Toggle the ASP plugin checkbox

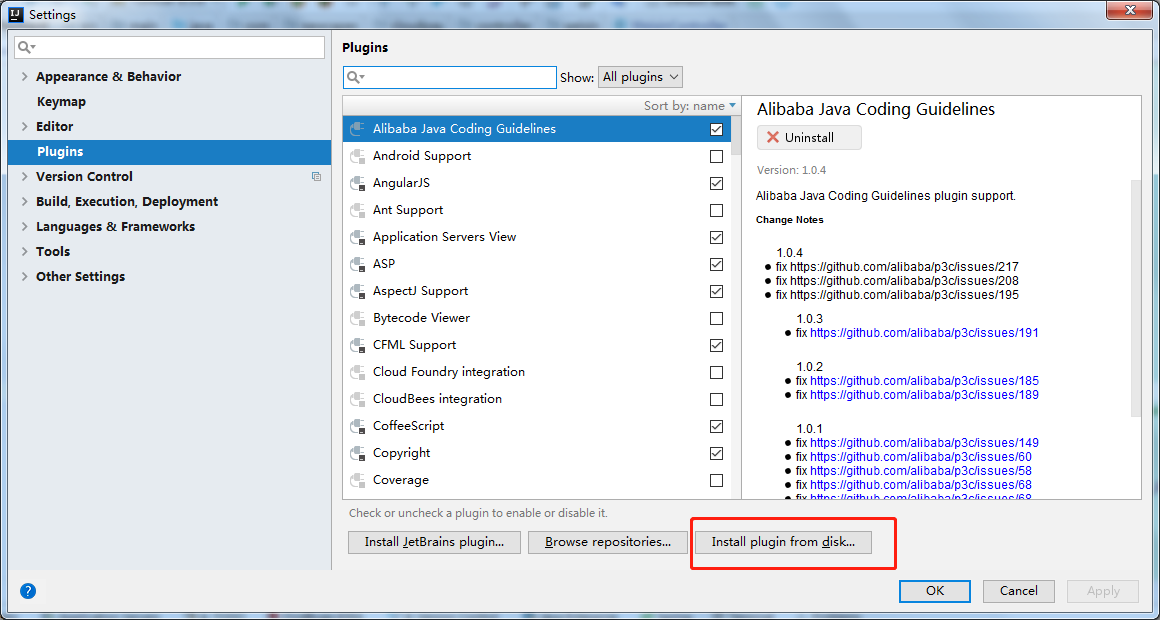click(716, 264)
